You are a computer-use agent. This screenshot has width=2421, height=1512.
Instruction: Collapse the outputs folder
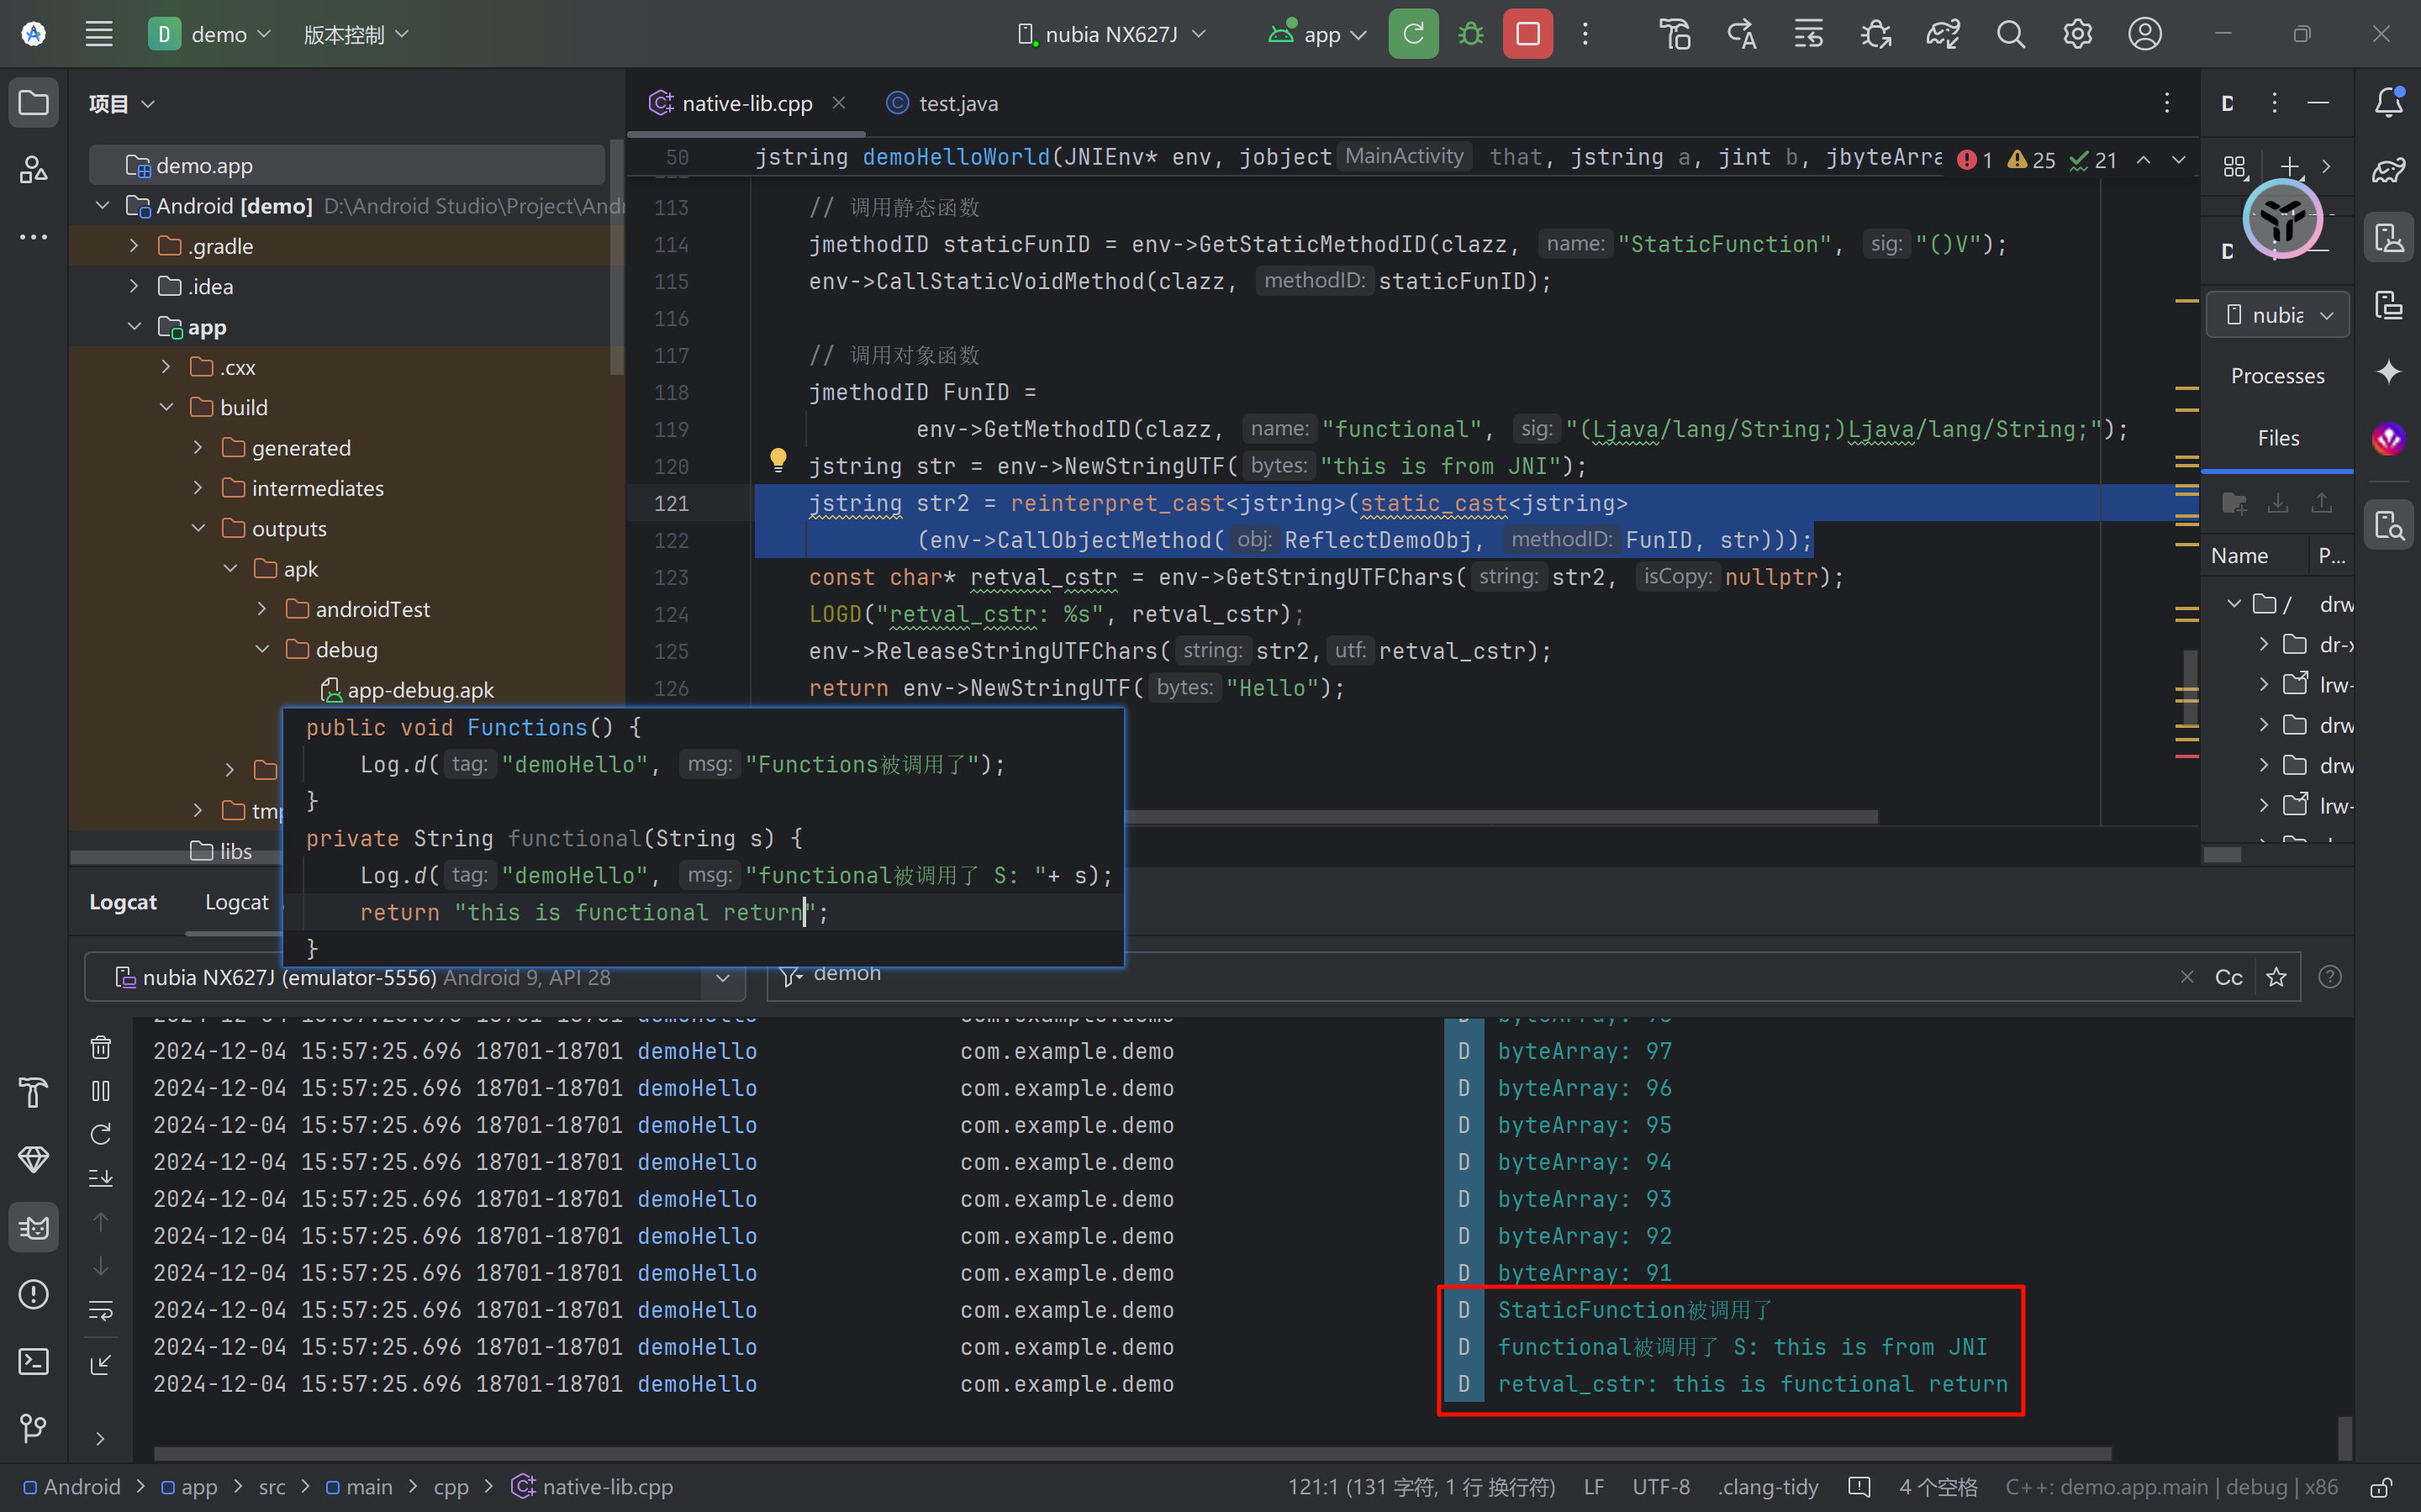pyautogui.click(x=199, y=528)
